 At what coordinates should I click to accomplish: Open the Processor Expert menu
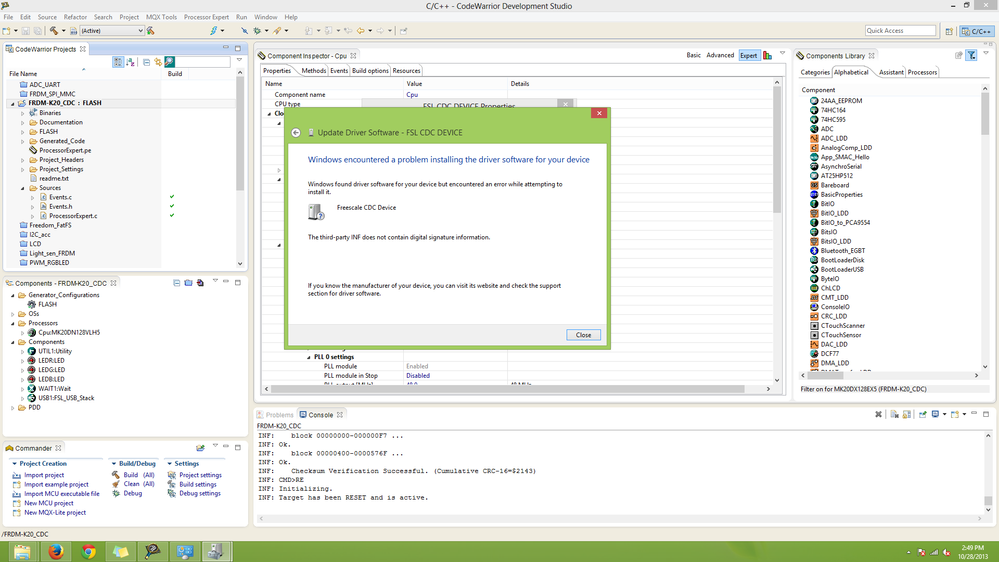click(206, 17)
